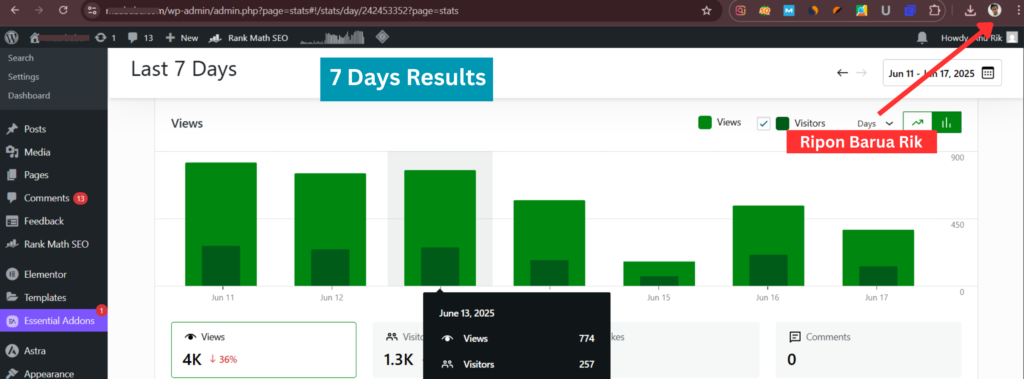Select the Comments stat card
Image resolution: width=1024 pixels, height=379 pixels.
(868, 350)
